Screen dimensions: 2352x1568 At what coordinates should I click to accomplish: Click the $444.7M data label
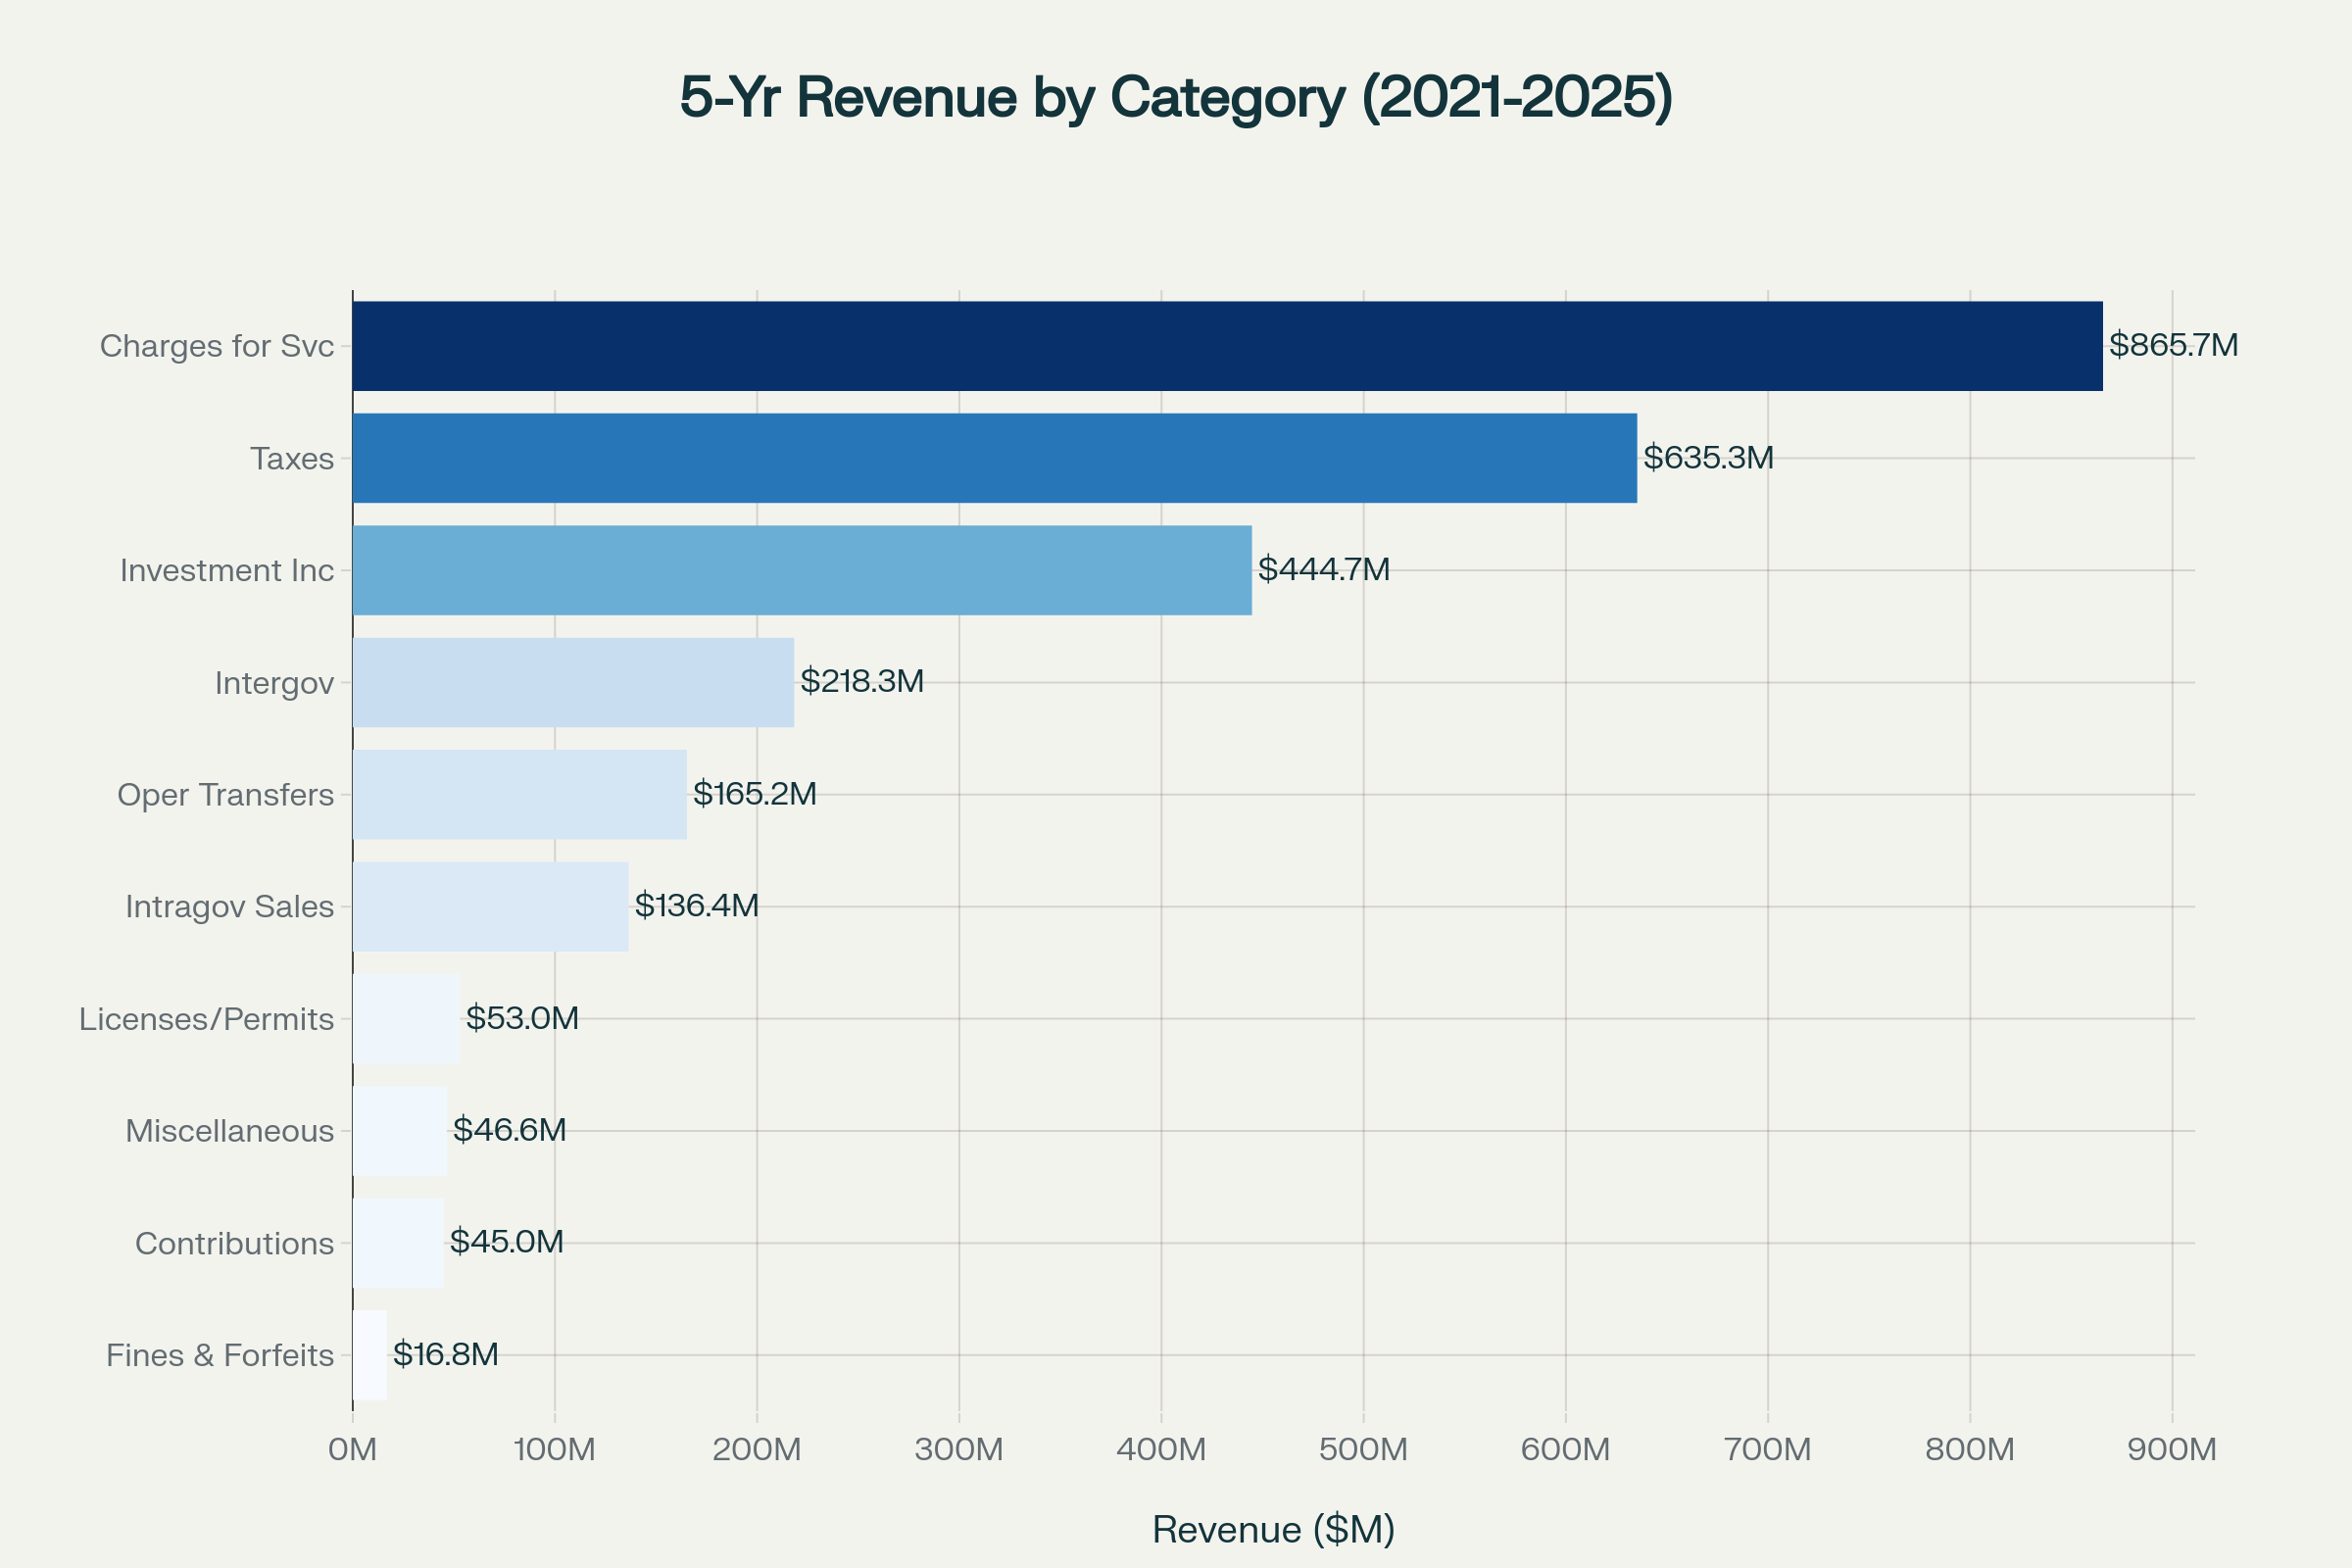click(x=1323, y=569)
